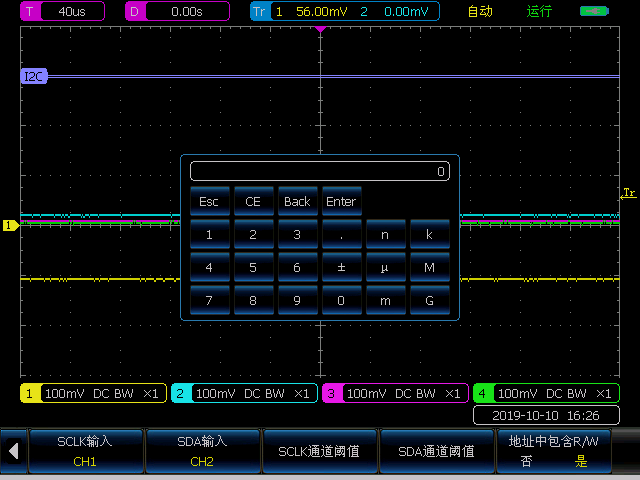Open the SCLK input CH1 selector

point(86,451)
